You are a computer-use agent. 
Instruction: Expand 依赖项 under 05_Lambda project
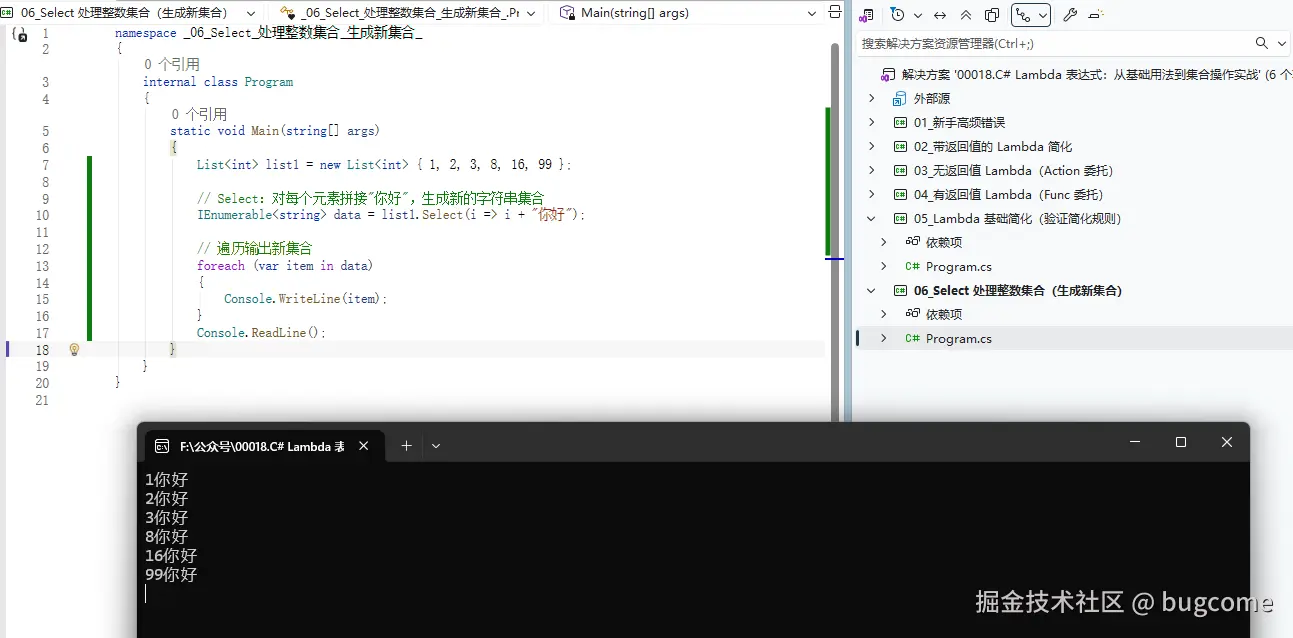tap(883, 242)
